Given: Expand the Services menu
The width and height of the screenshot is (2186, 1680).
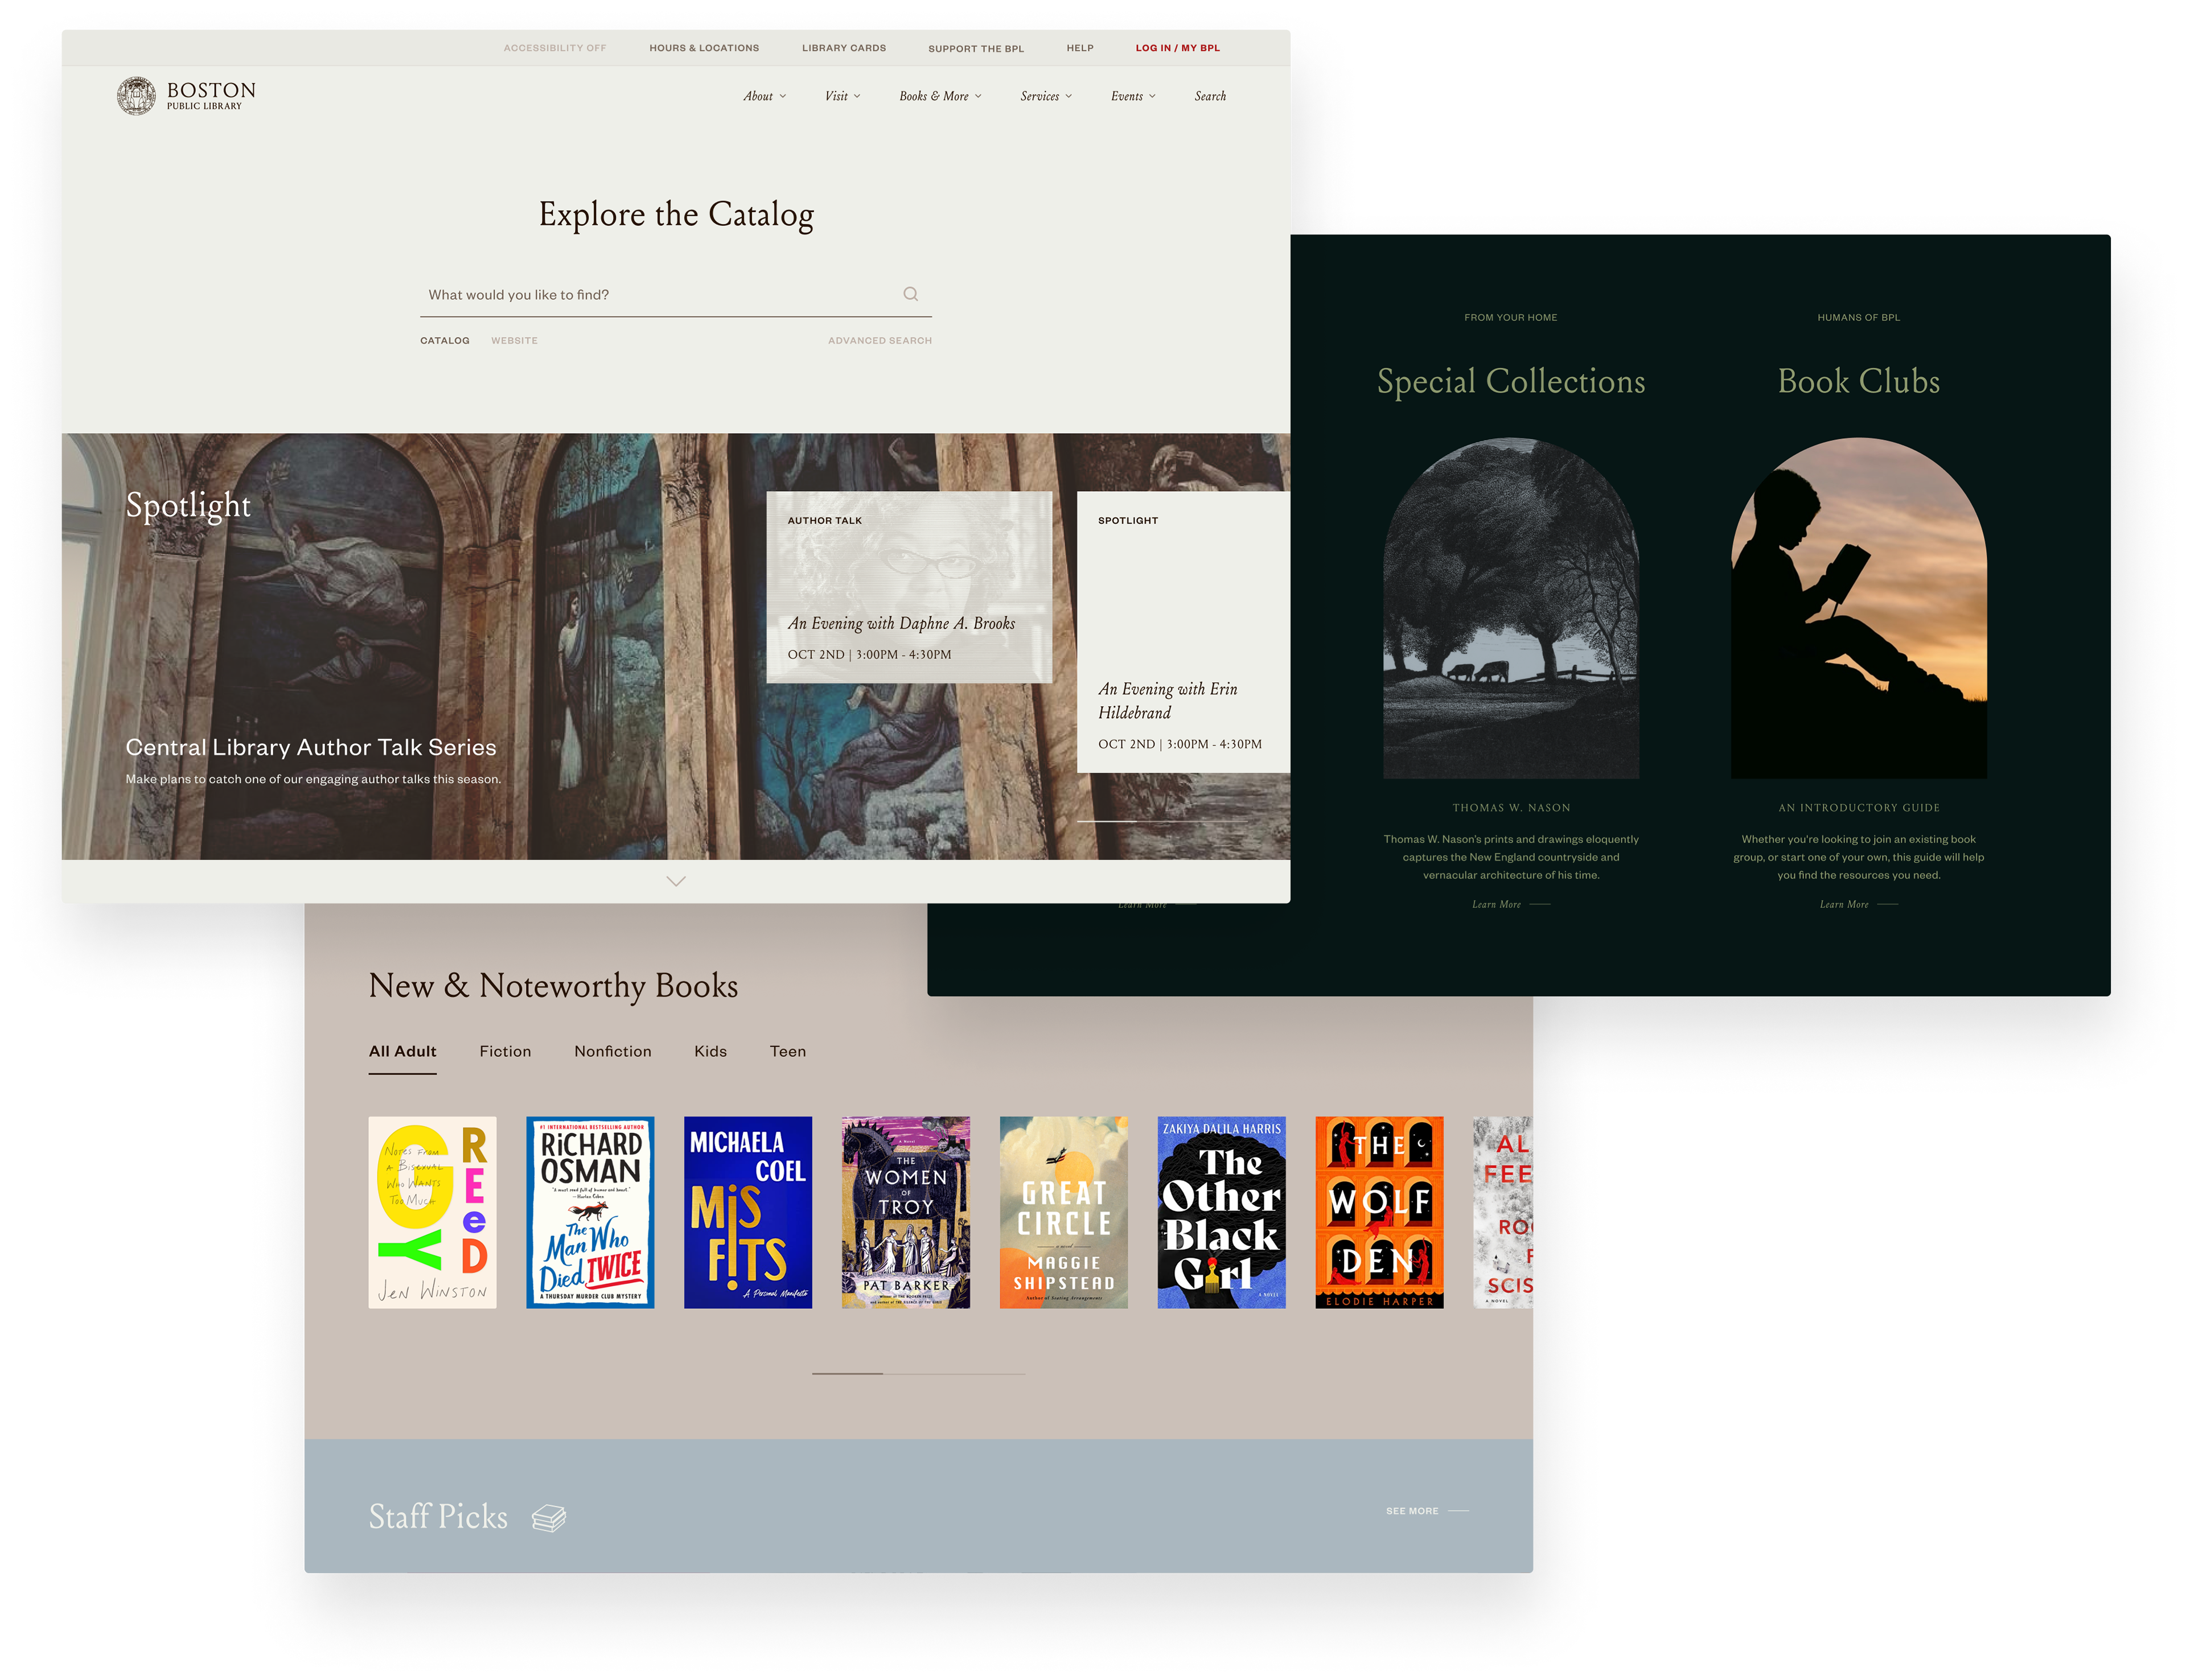Looking at the screenshot, I should [1046, 96].
